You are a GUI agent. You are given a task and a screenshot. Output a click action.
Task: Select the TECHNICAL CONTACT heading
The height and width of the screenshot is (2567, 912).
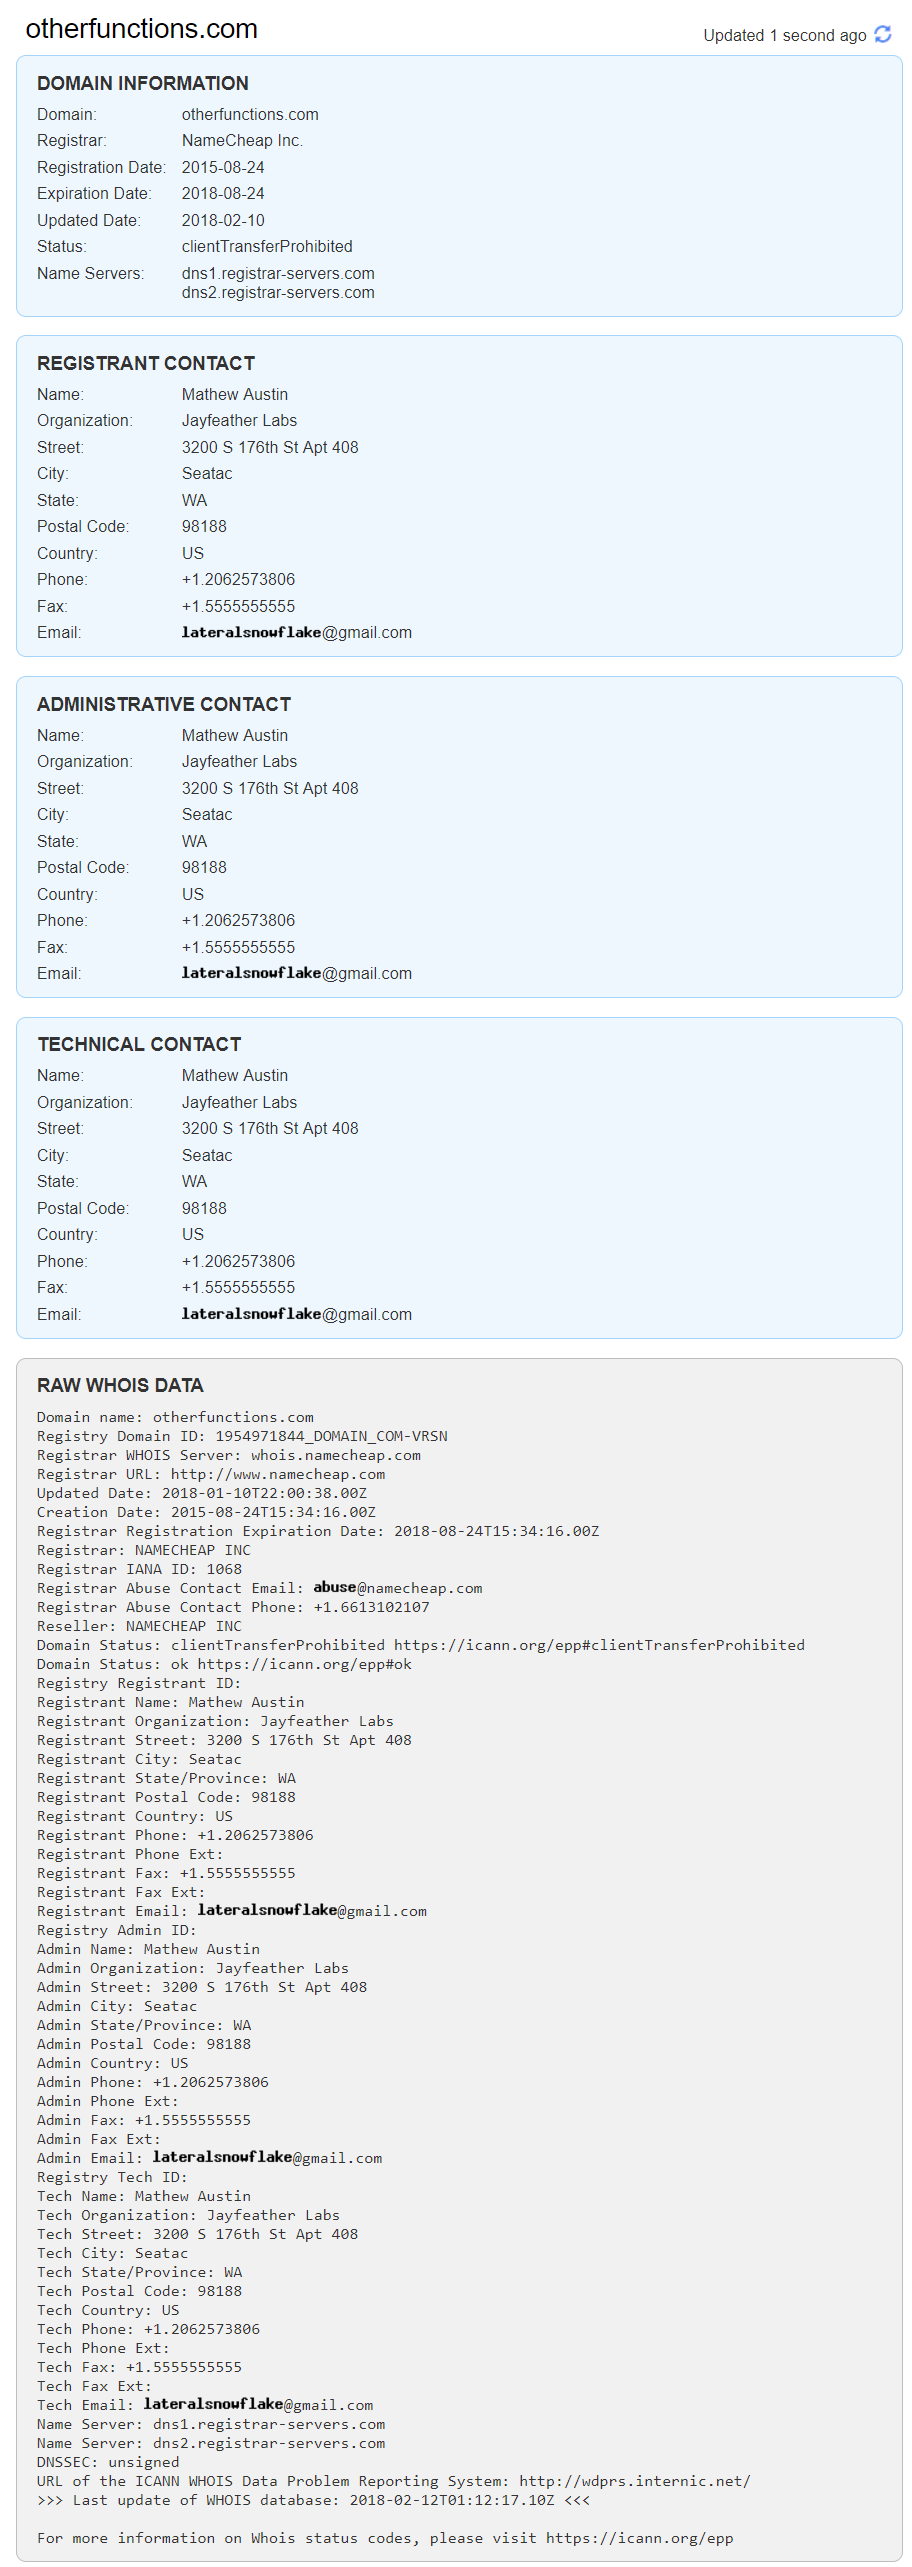pos(139,1044)
